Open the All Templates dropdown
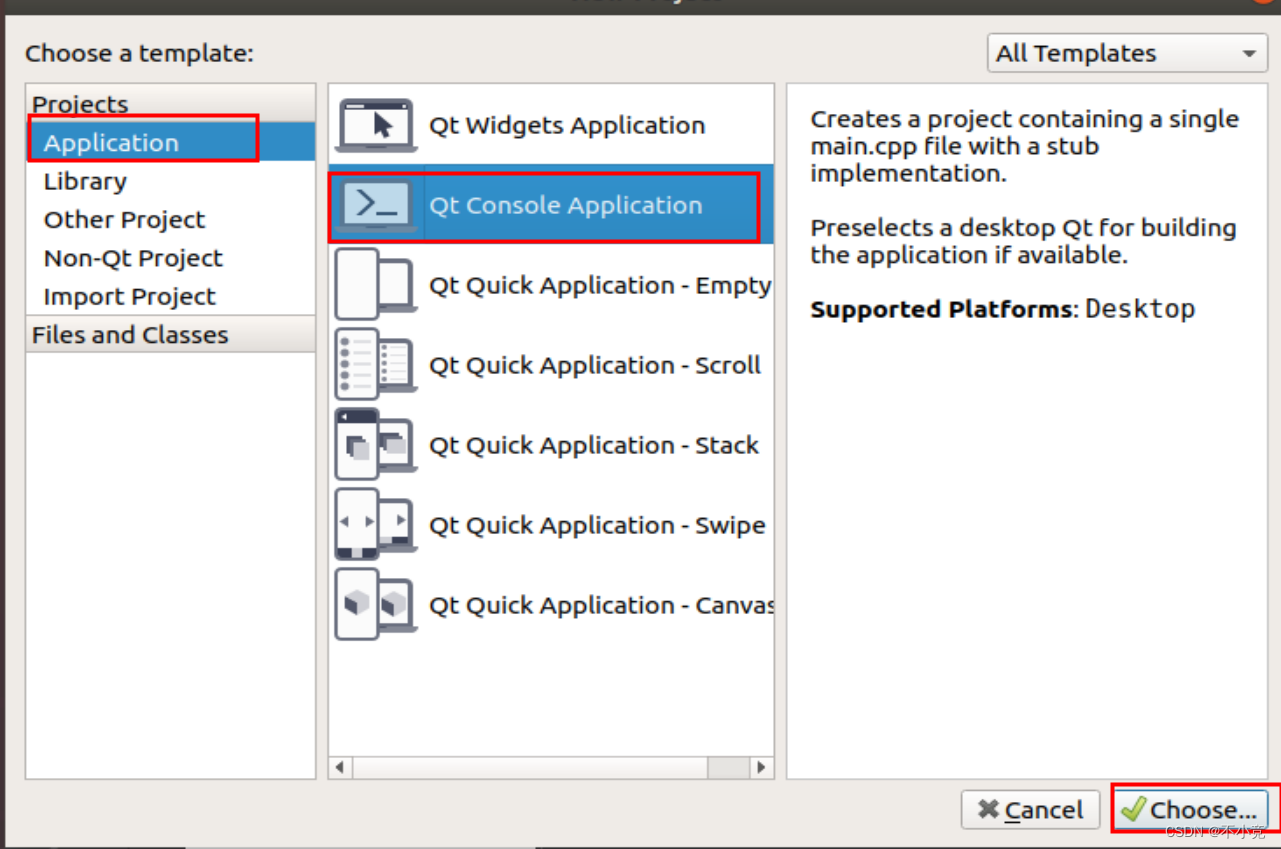The height and width of the screenshot is (849, 1281). pyautogui.click(x=1127, y=53)
